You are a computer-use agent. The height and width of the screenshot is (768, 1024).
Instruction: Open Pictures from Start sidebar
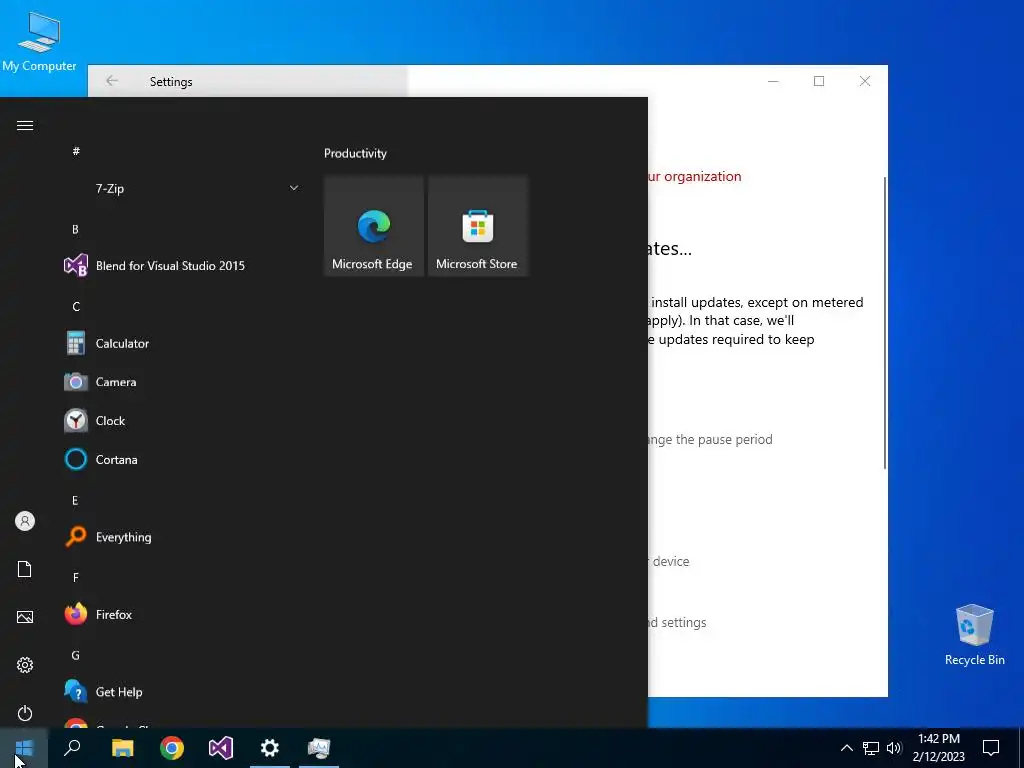pos(25,617)
